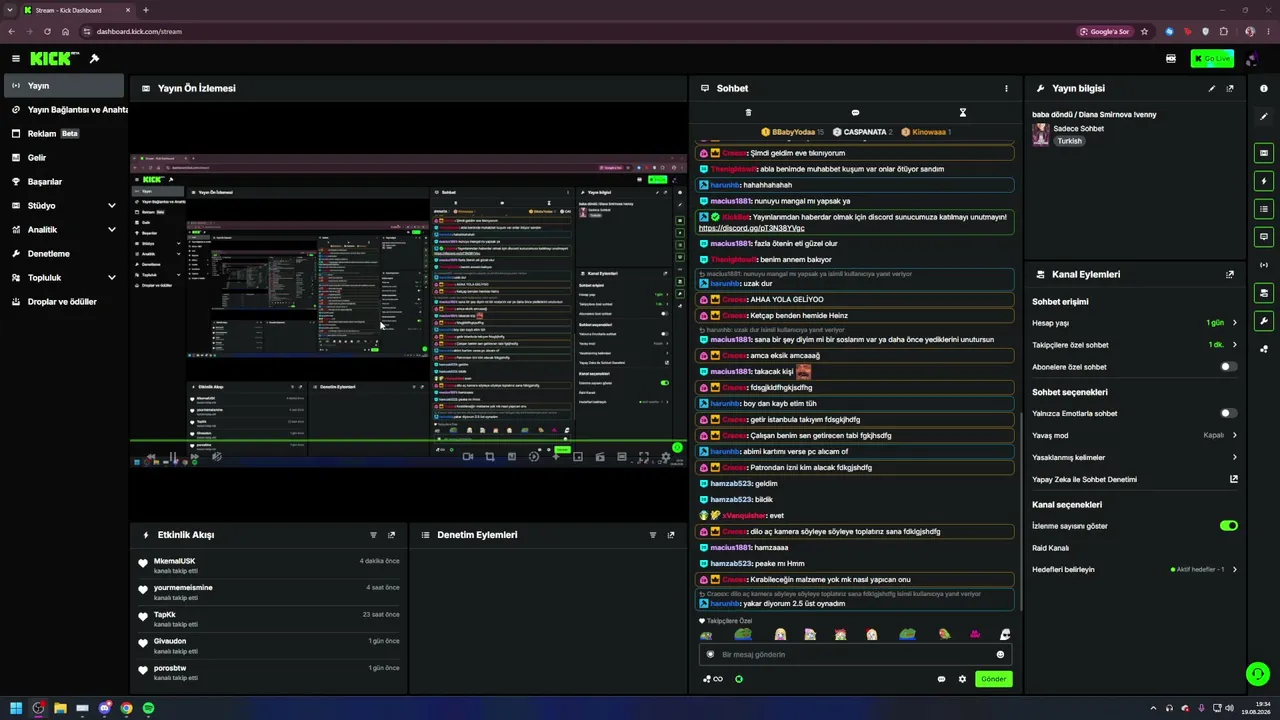This screenshot has height=720, width=1280.
Task: Open Hesap yaşı setting showing 1 gün
Action: click(1135, 323)
